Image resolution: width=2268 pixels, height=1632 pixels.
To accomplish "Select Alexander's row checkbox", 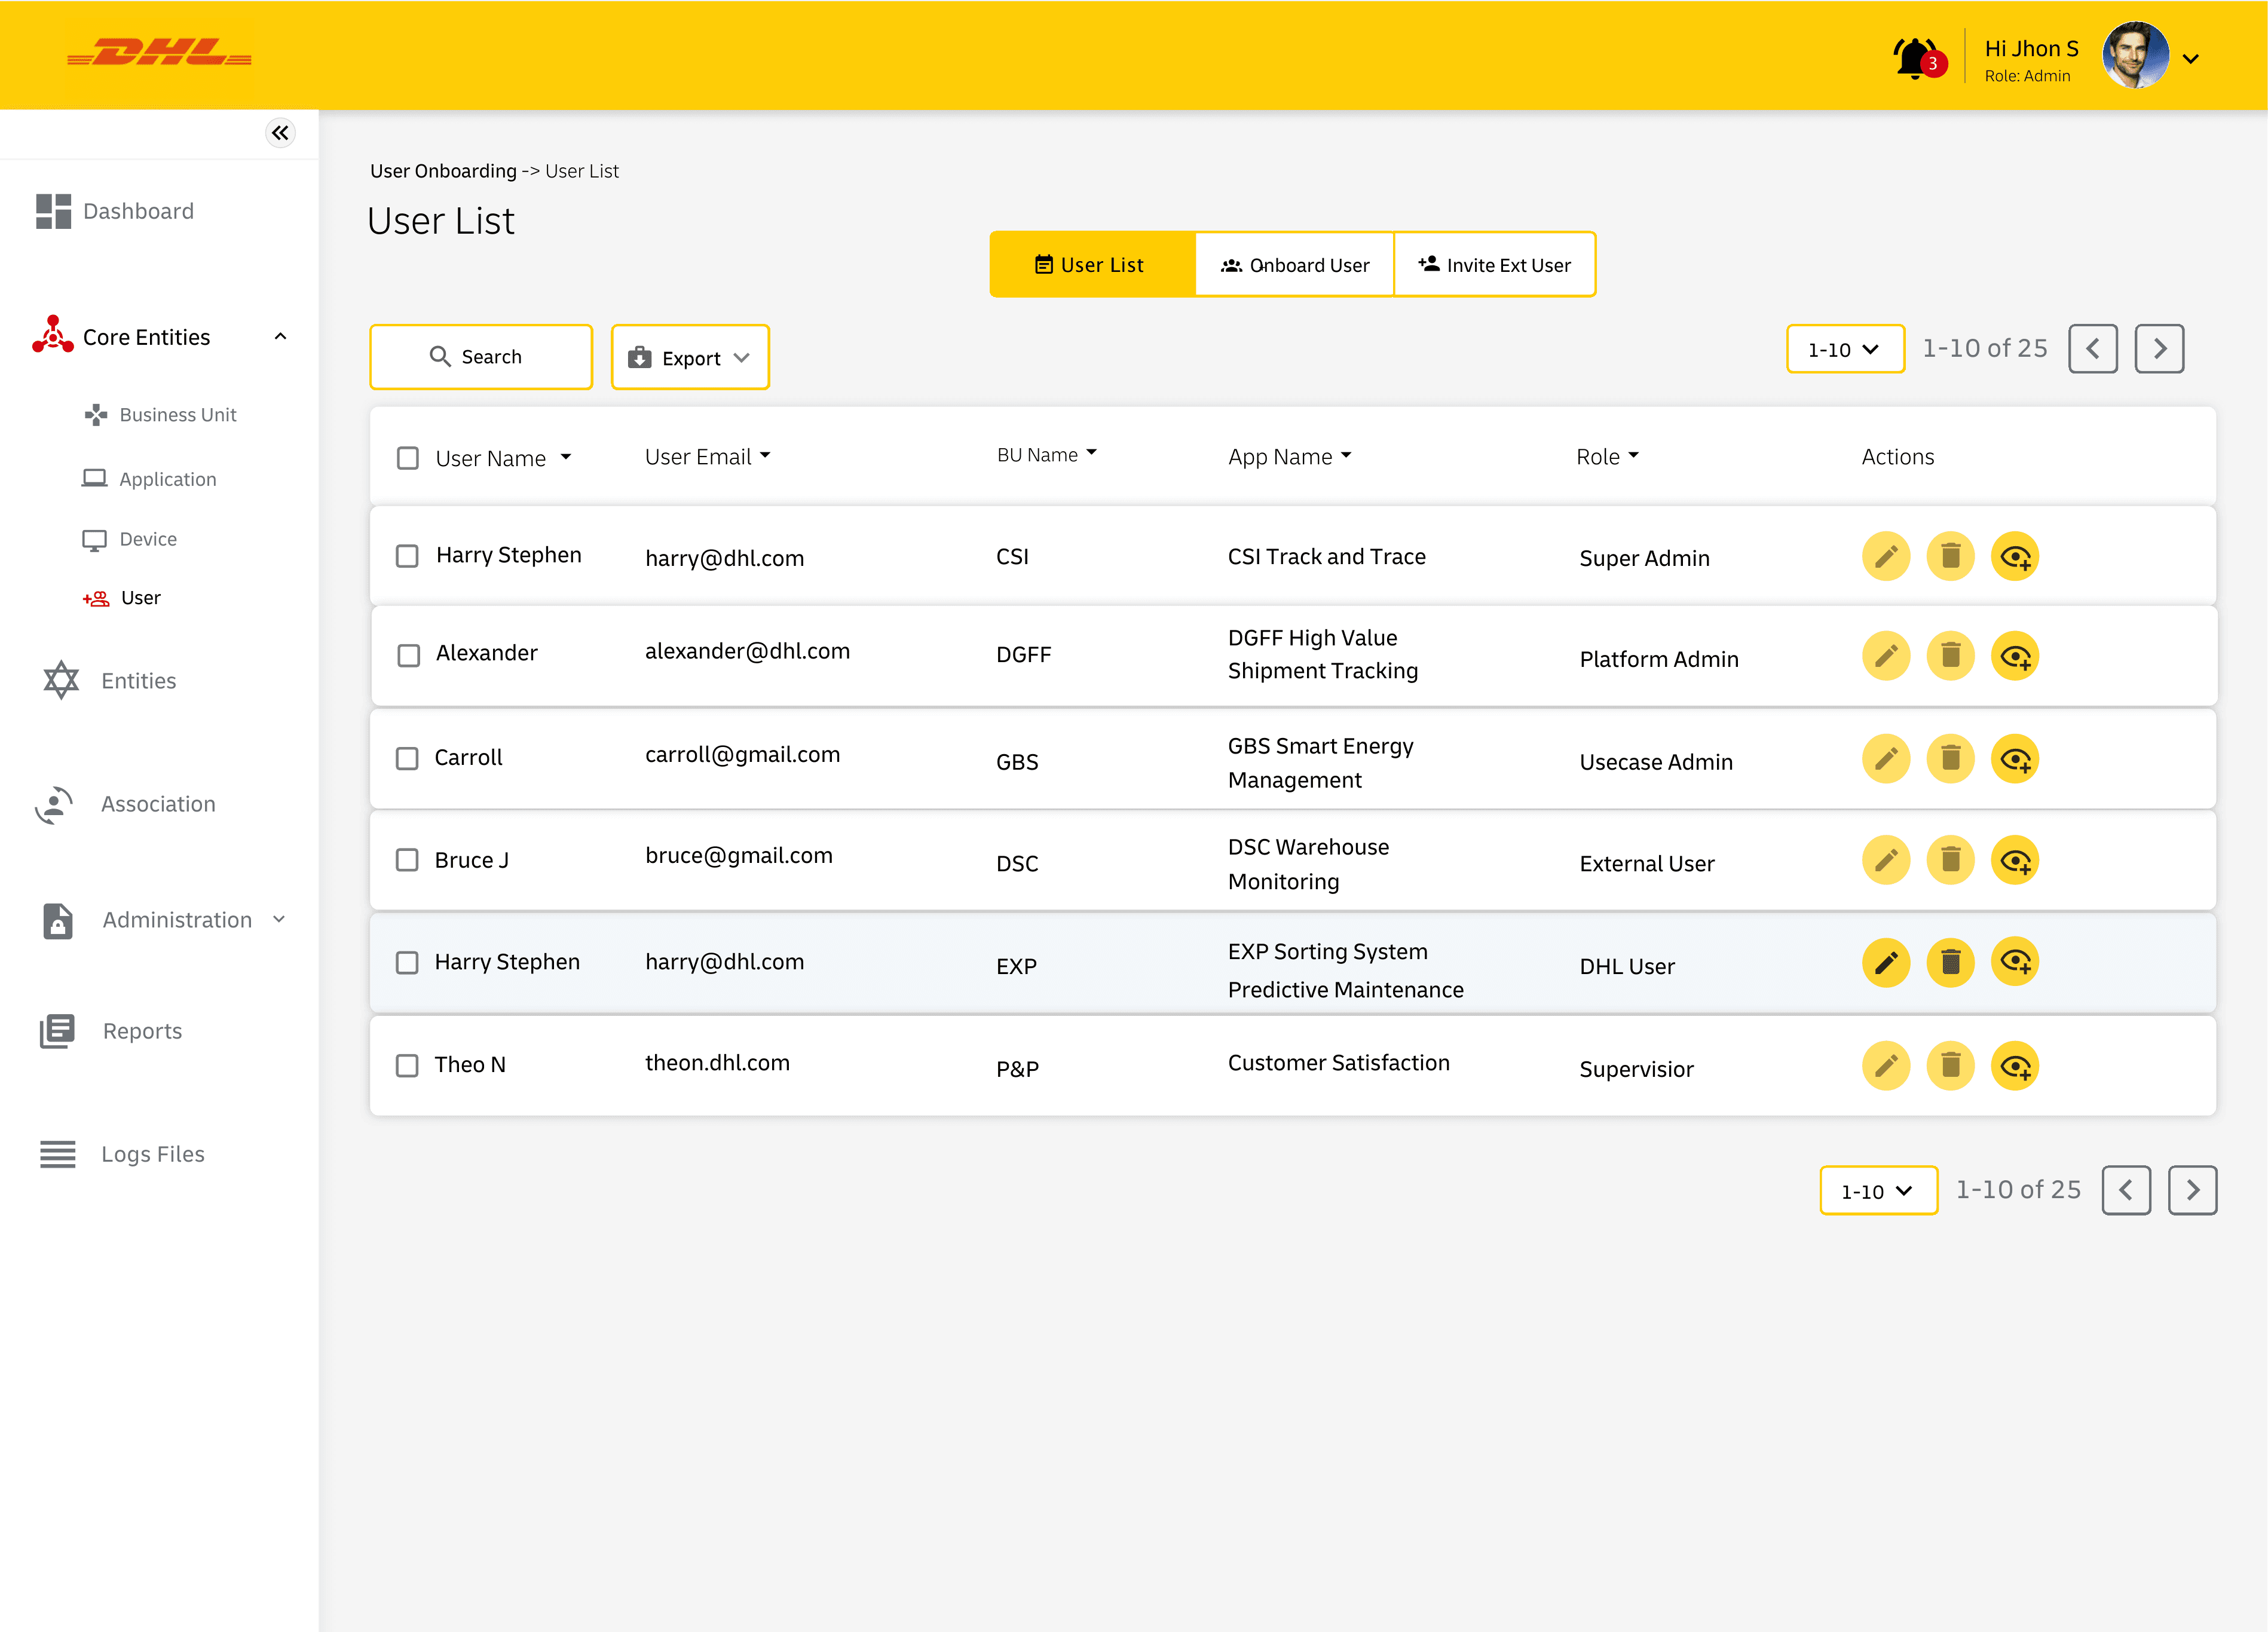I will [x=409, y=656].
